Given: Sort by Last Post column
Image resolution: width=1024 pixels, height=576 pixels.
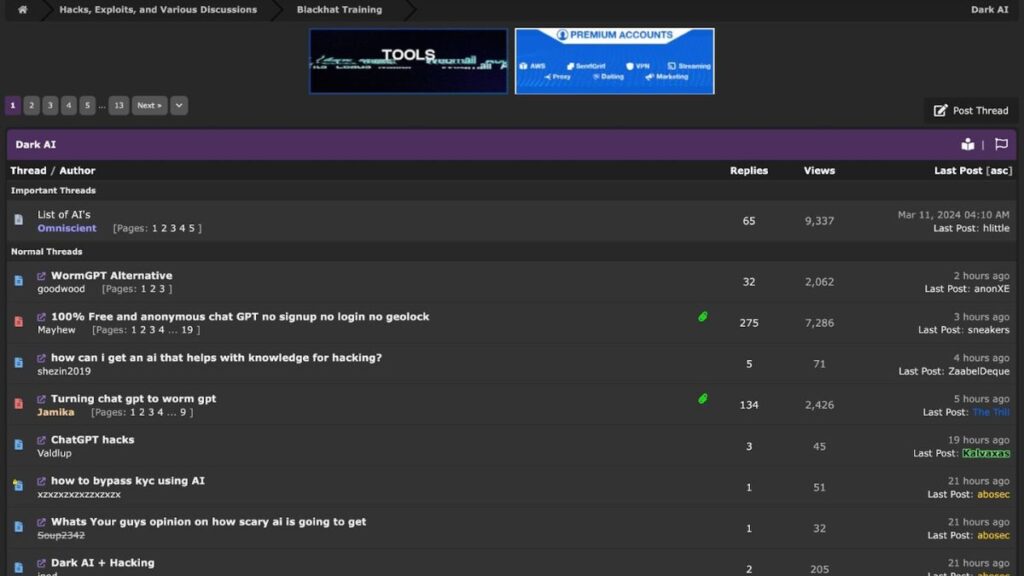Looking at the screenshot, I should pyautogui.click(x=958, y=170).
